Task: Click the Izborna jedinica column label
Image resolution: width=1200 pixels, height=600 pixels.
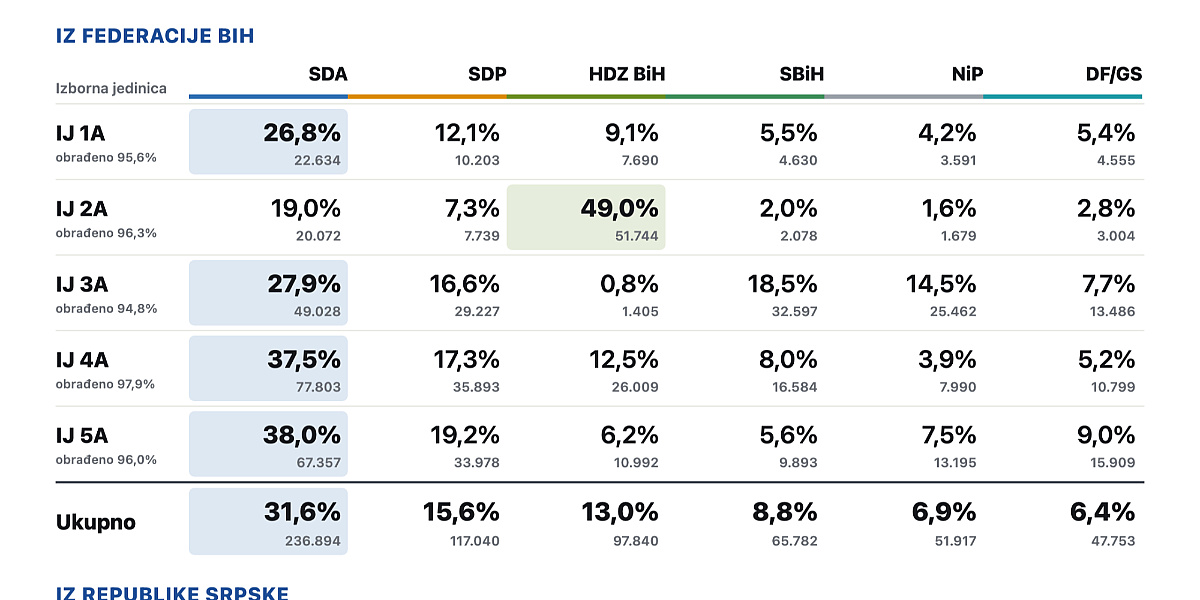Action: 111,88
